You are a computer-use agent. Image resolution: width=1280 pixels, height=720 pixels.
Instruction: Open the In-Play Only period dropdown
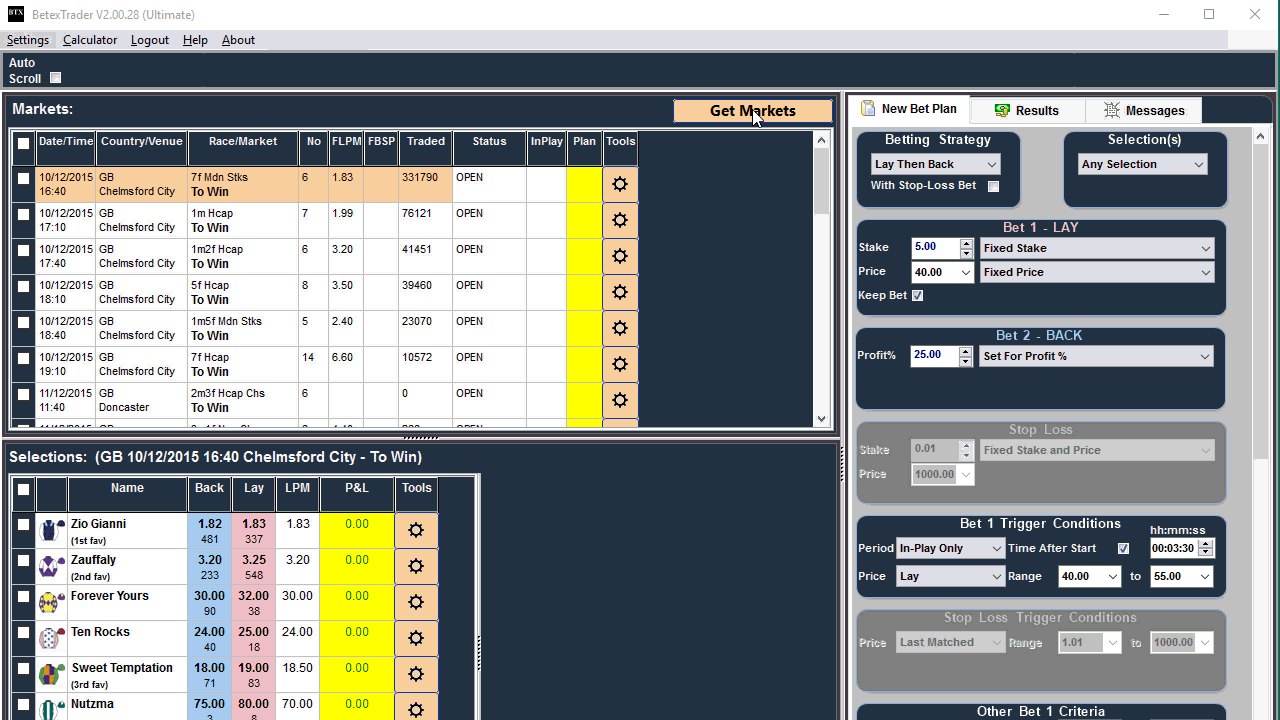point(949,548)
